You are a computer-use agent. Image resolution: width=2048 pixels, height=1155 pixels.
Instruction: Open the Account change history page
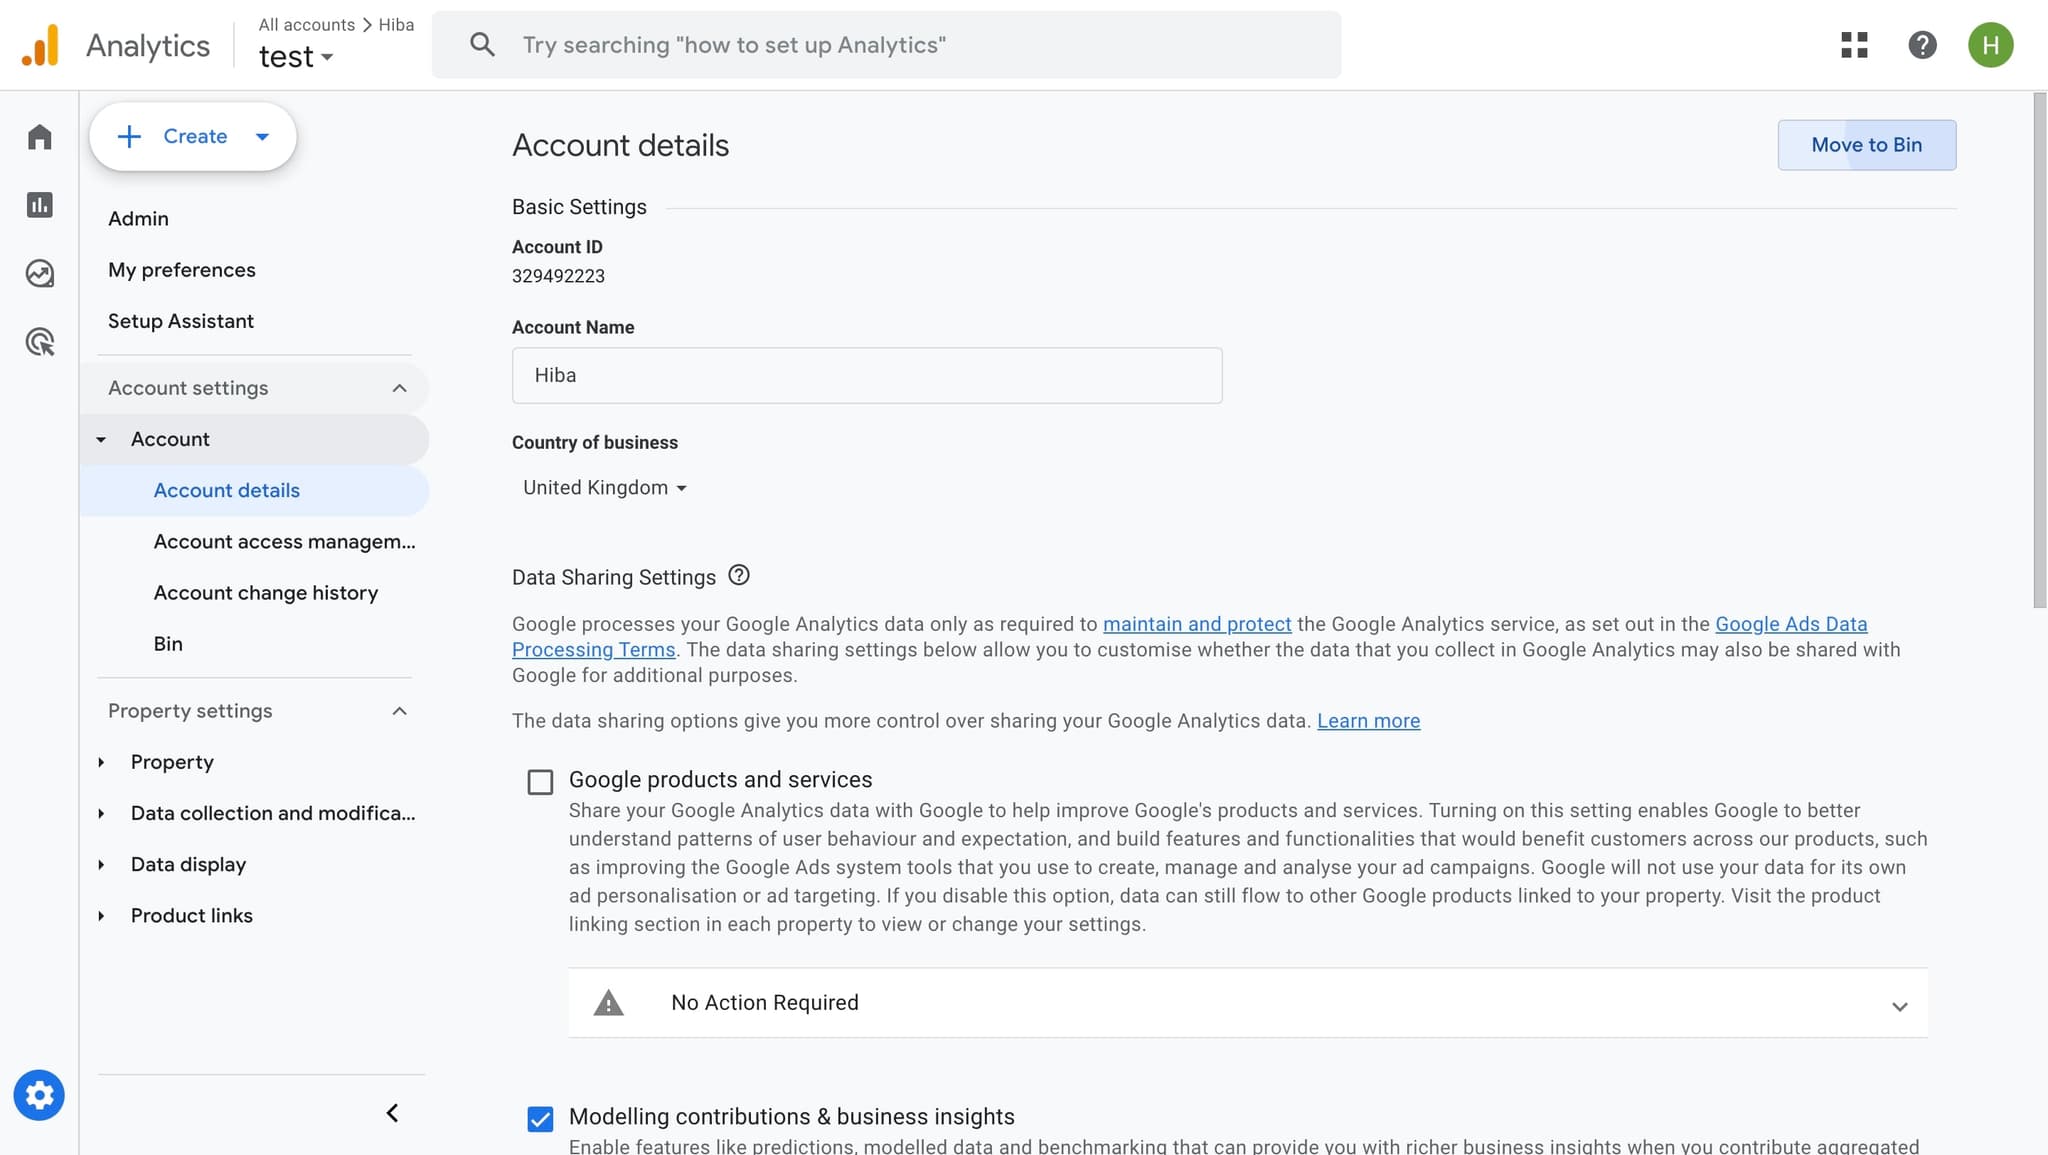[265, 592]
